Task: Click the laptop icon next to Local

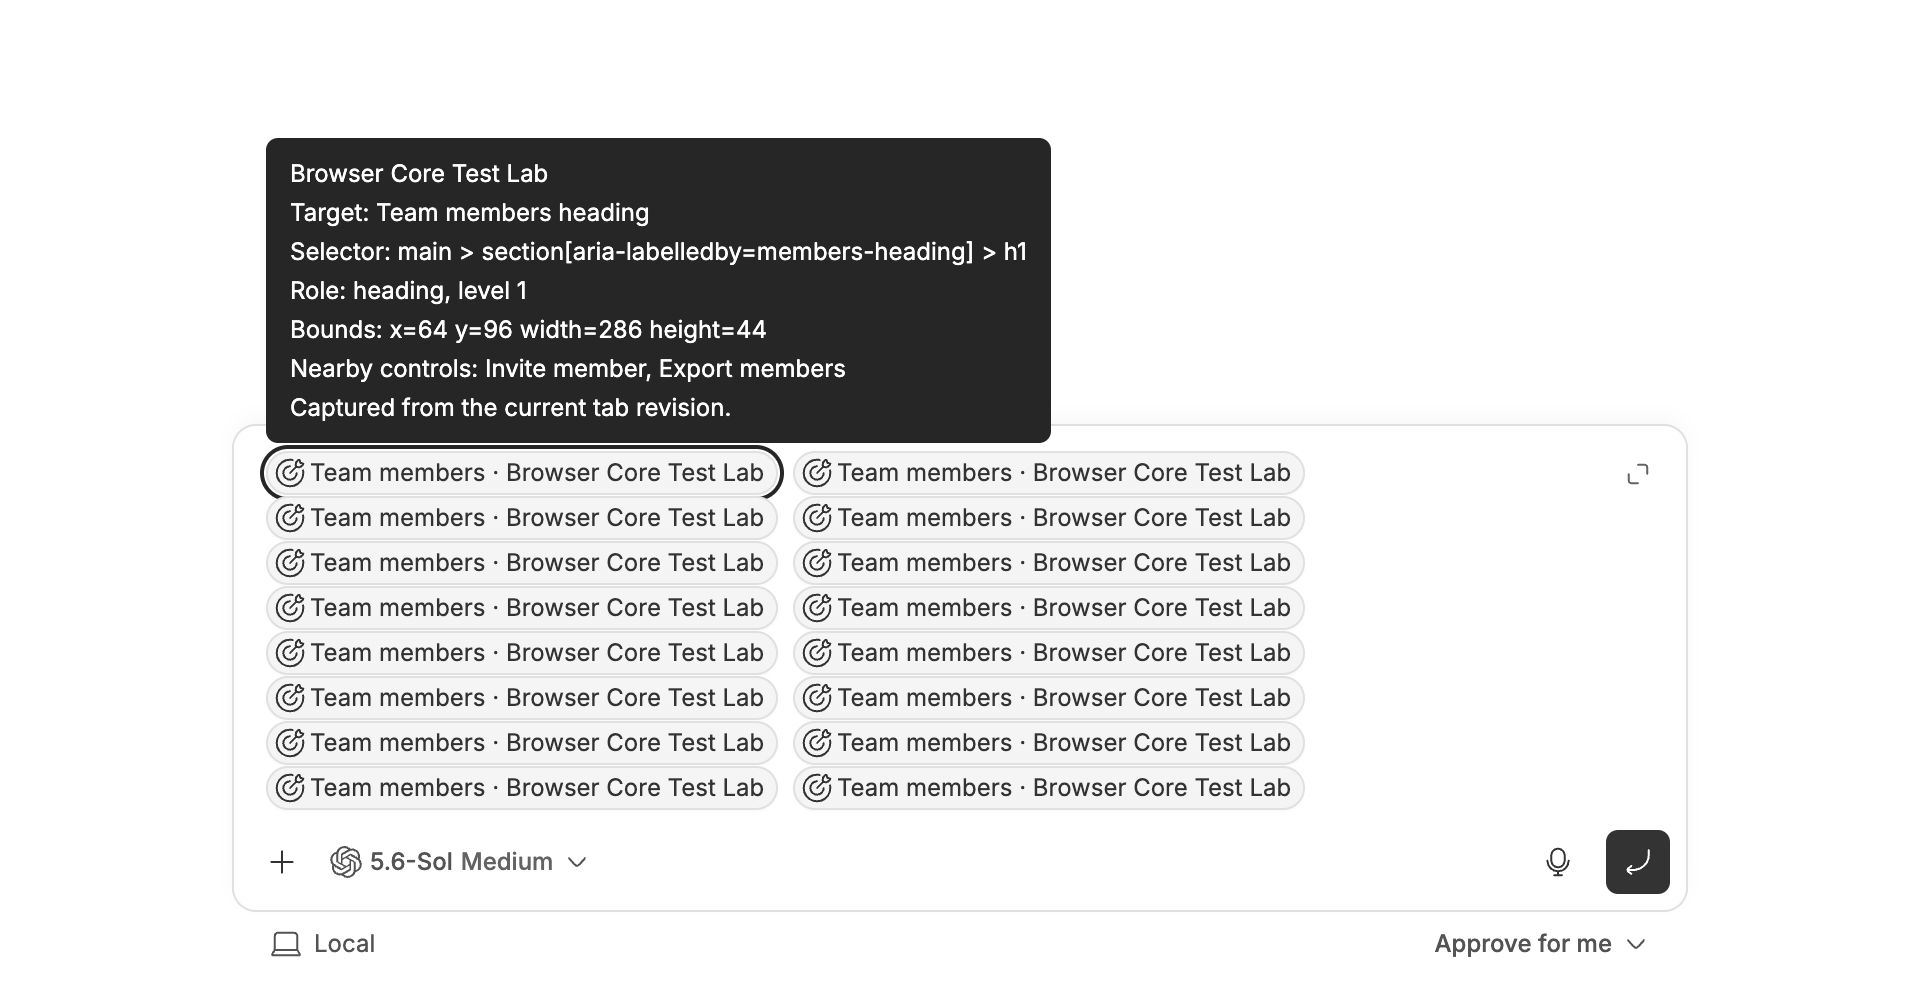Action: (x=286, y=944)
